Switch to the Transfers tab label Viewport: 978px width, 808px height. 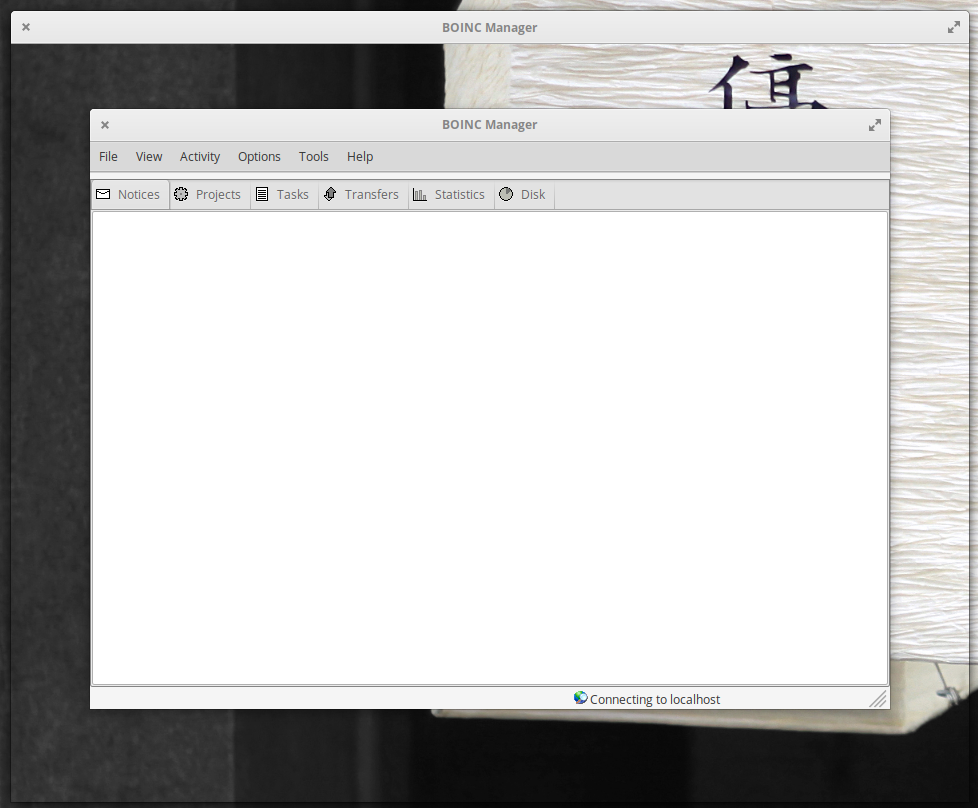click(x=371, y=195)
